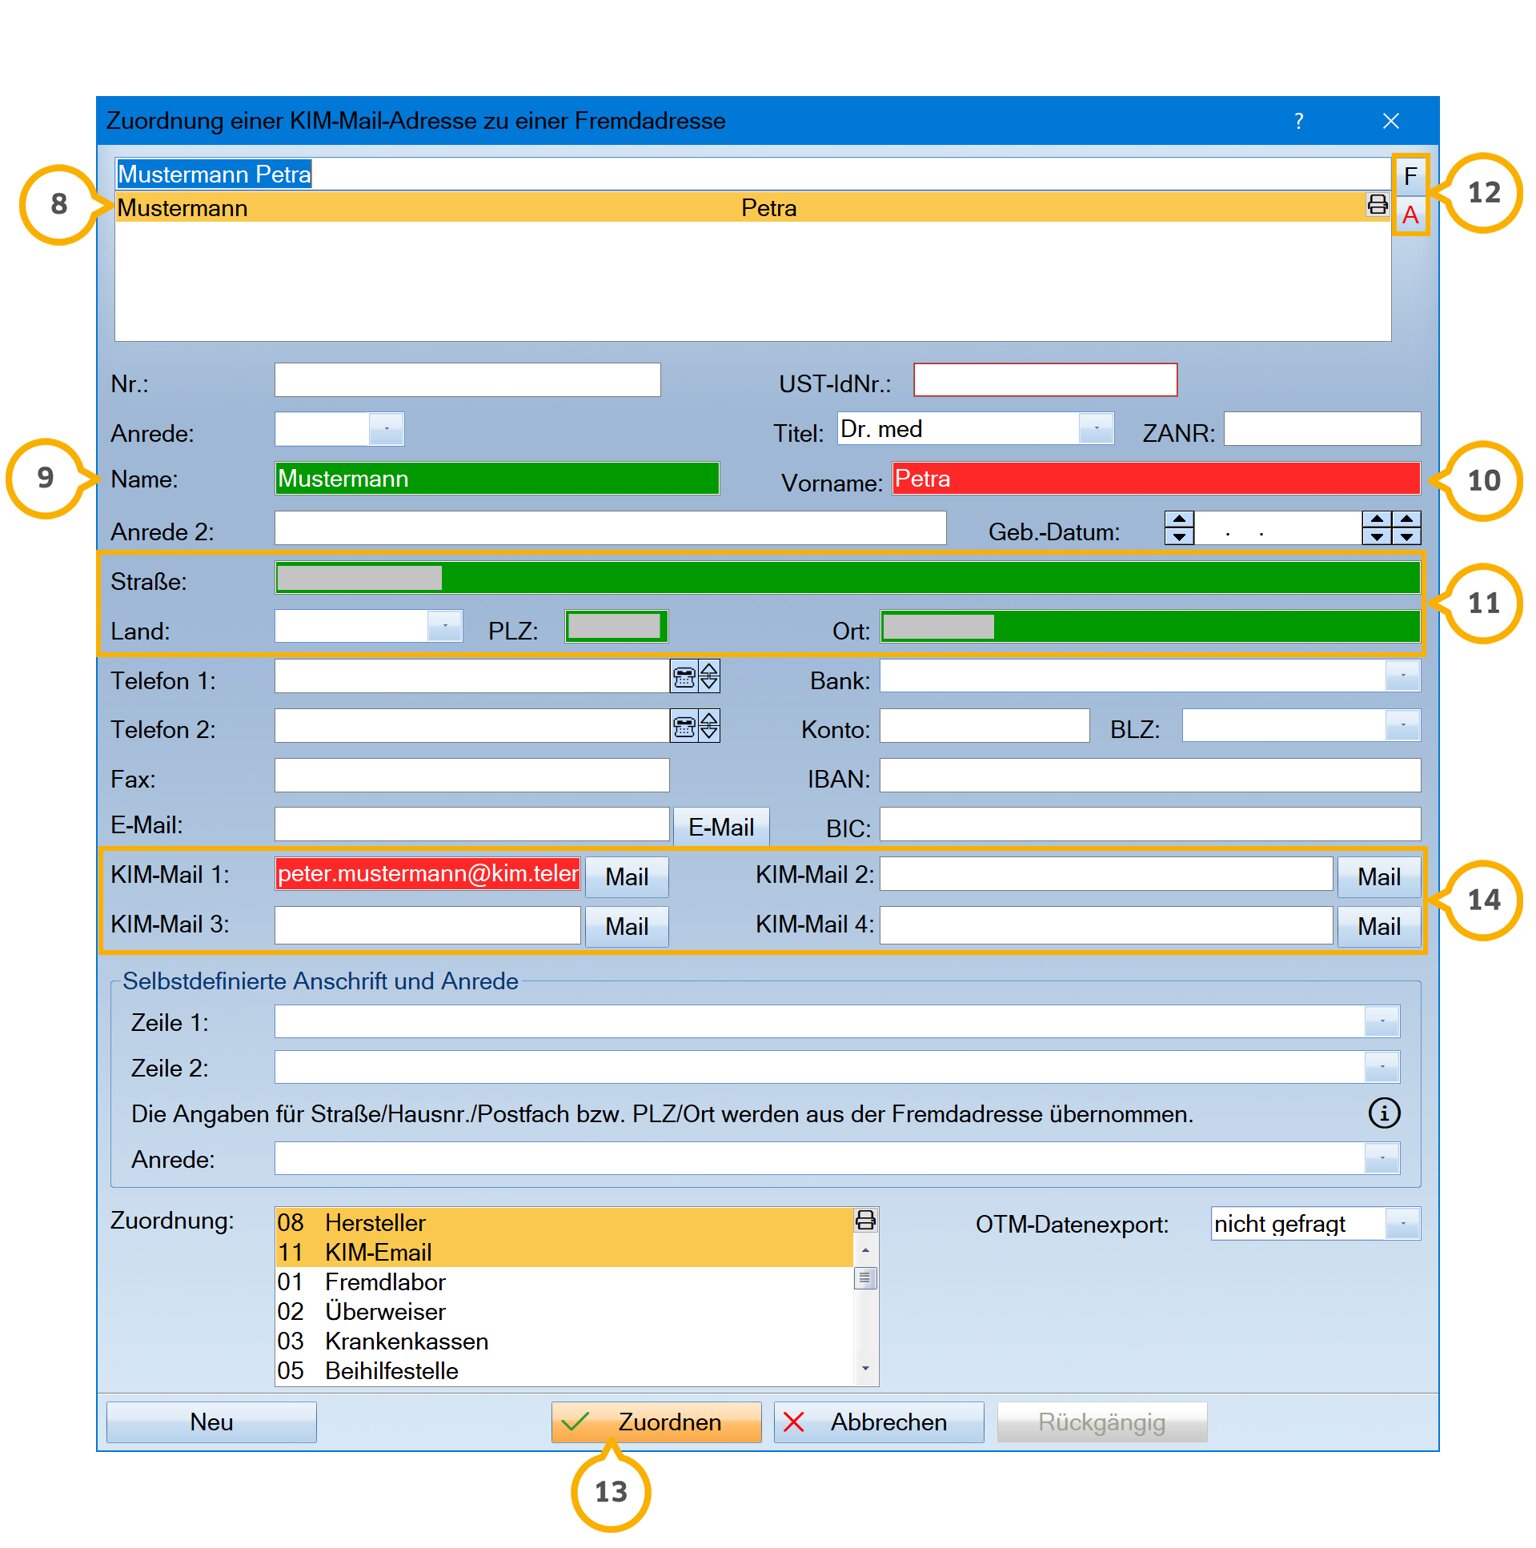Click the rightmost stepper of Geb.-Datum

(1407, 528)
